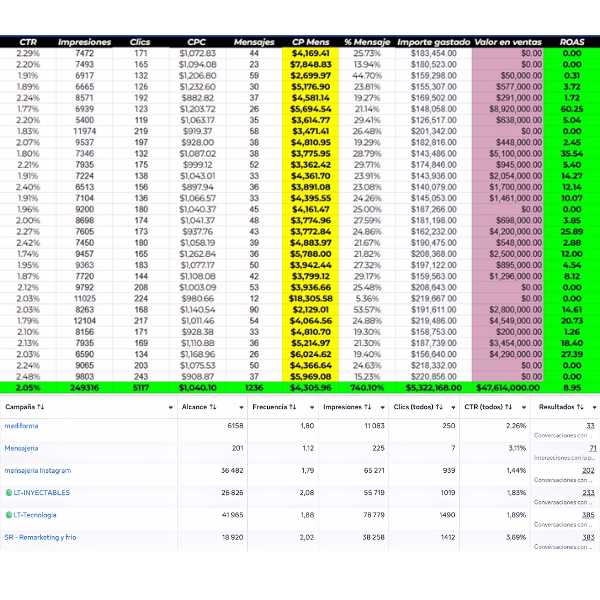The width and height of the screenshot is (600, 600).
Task: Open the mensajeria Instagram campaign
Action: [38, 470]
